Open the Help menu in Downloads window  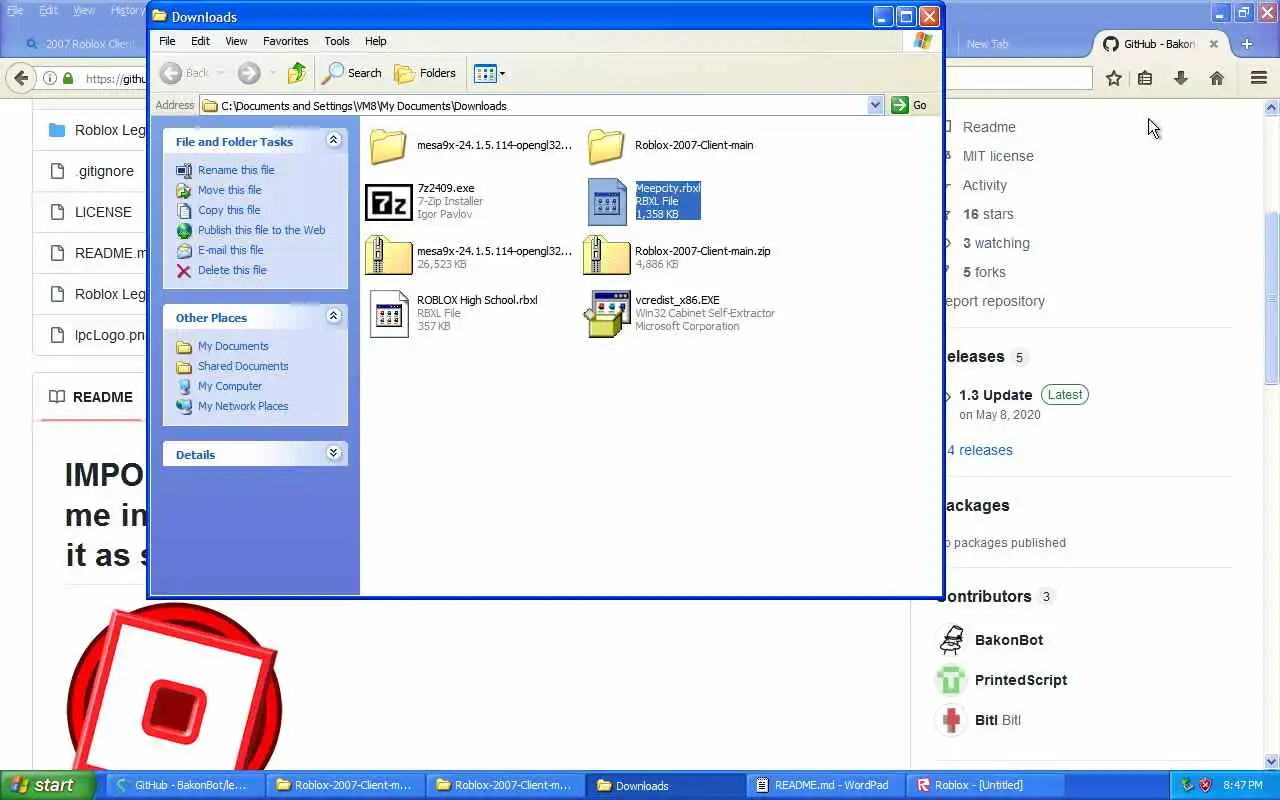click(375, 41)
